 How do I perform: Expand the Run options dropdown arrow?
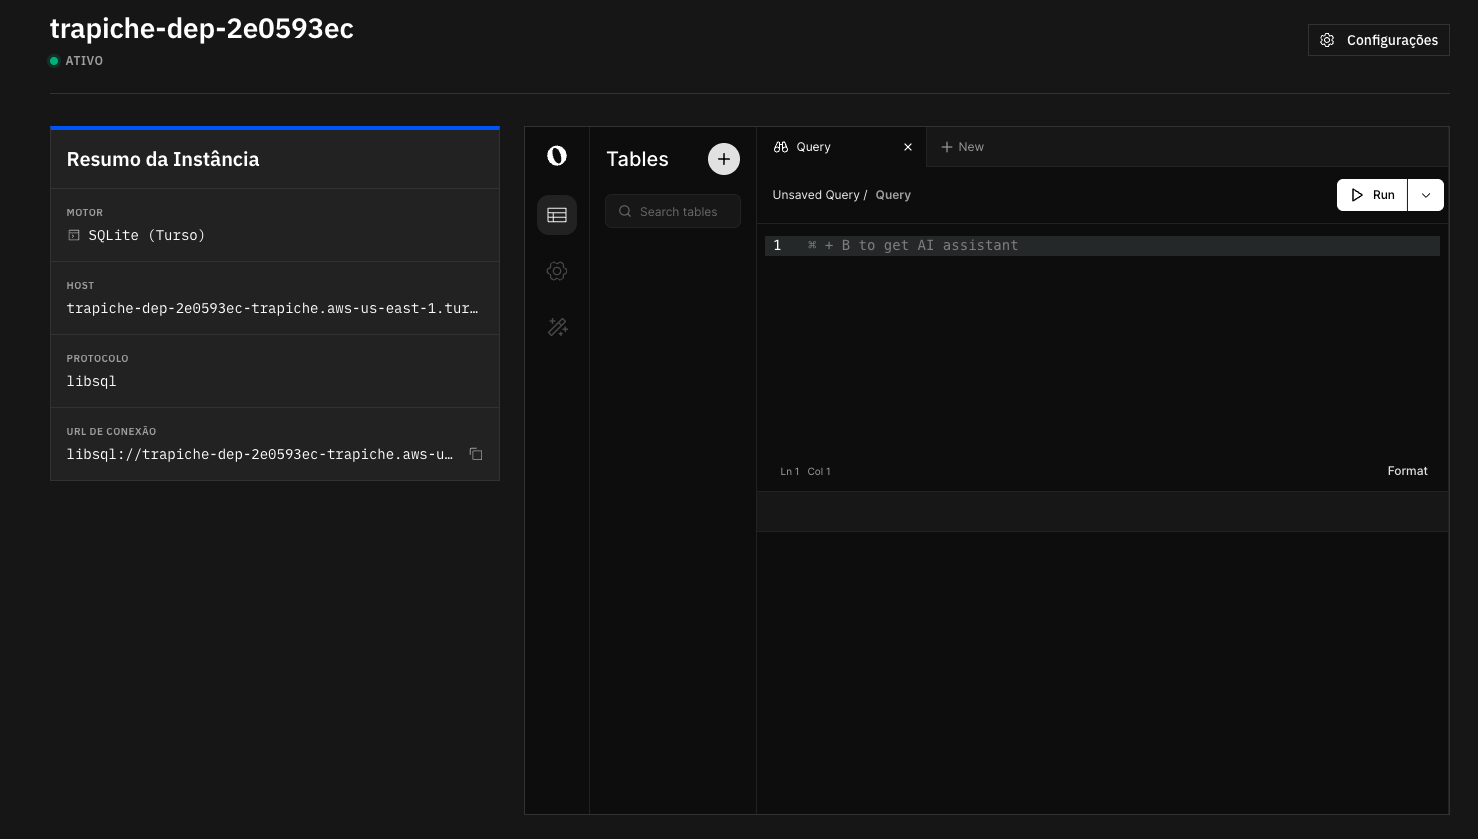pyautogui.click(x=1426, y=195)
